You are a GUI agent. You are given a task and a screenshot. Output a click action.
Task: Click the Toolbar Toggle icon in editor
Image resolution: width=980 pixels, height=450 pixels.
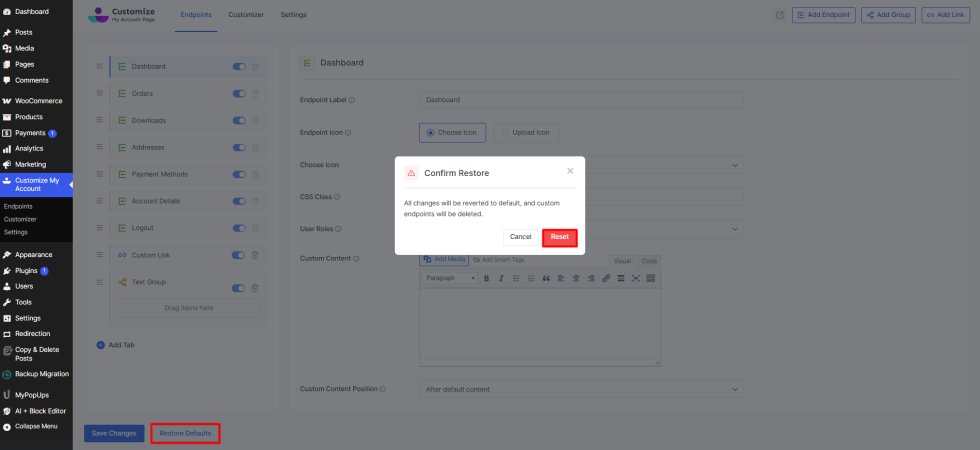651,278
